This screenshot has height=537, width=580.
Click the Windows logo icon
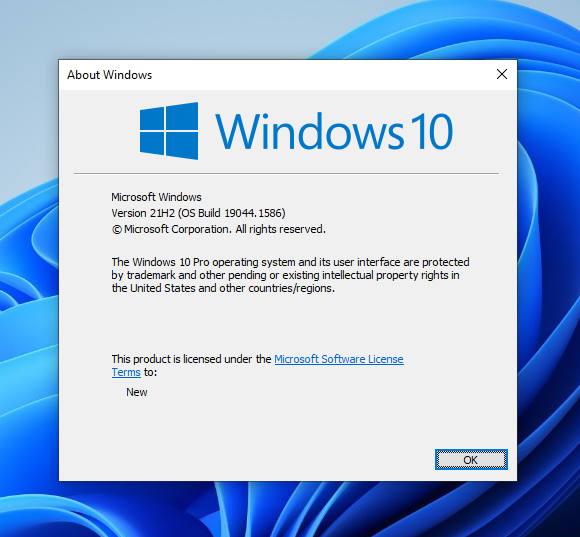coord(169,131)
